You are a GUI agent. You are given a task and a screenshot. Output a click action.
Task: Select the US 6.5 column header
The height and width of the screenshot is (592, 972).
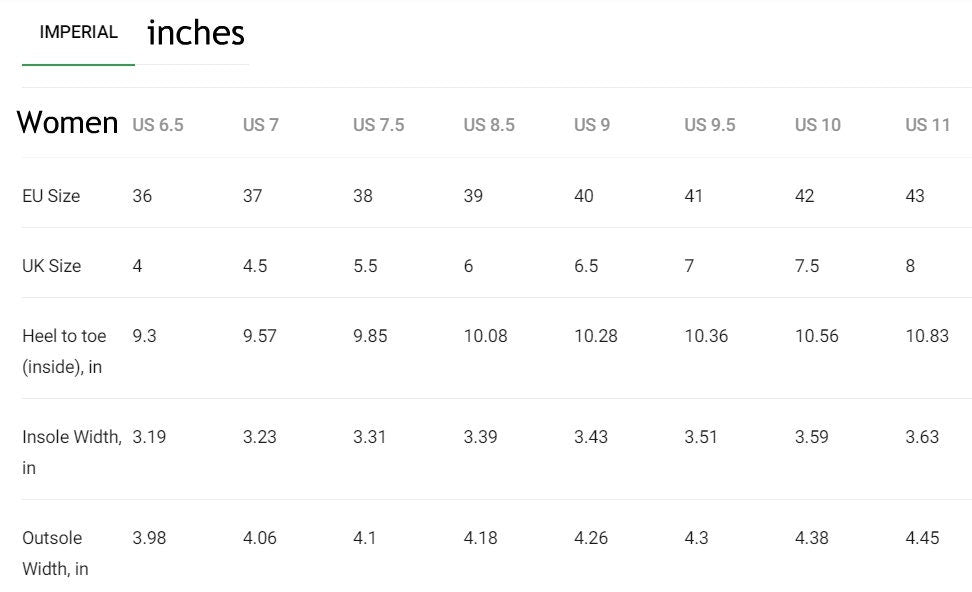(x=158, y=125)
